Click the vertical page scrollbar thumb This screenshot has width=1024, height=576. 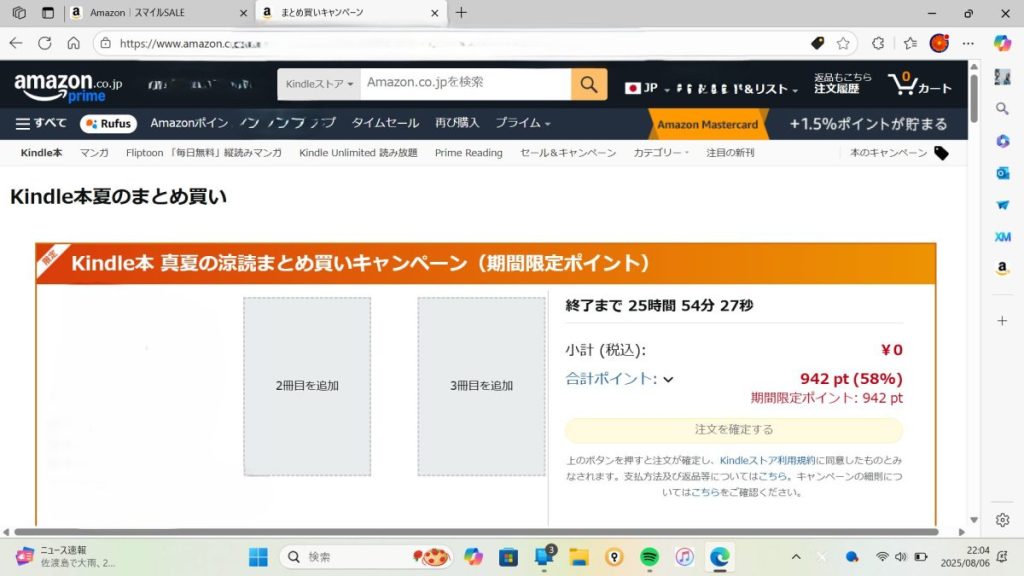coord(974,98)
